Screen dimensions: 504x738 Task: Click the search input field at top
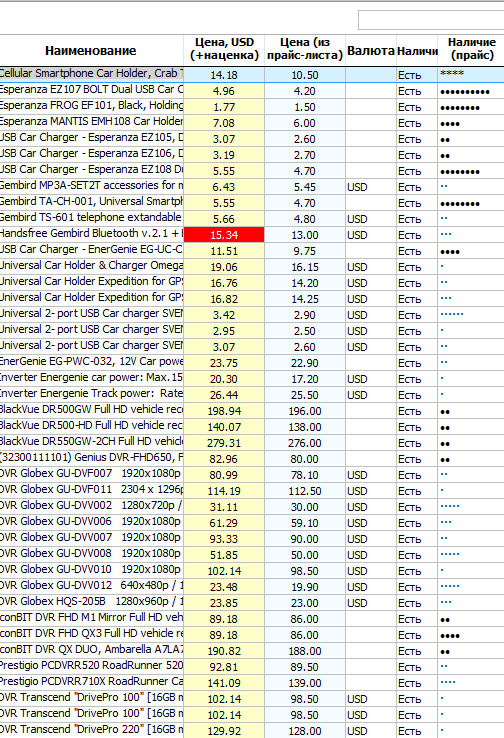431,20
